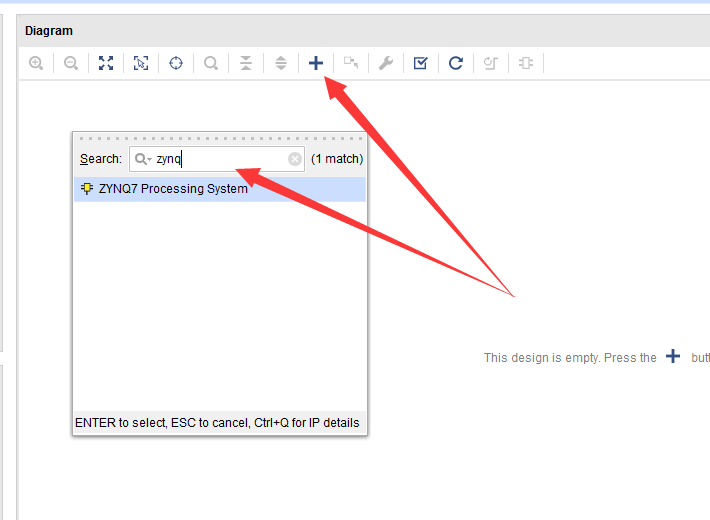Click the Zoom Fit icon
Screen dimensions: 710x520
(106, 63)
